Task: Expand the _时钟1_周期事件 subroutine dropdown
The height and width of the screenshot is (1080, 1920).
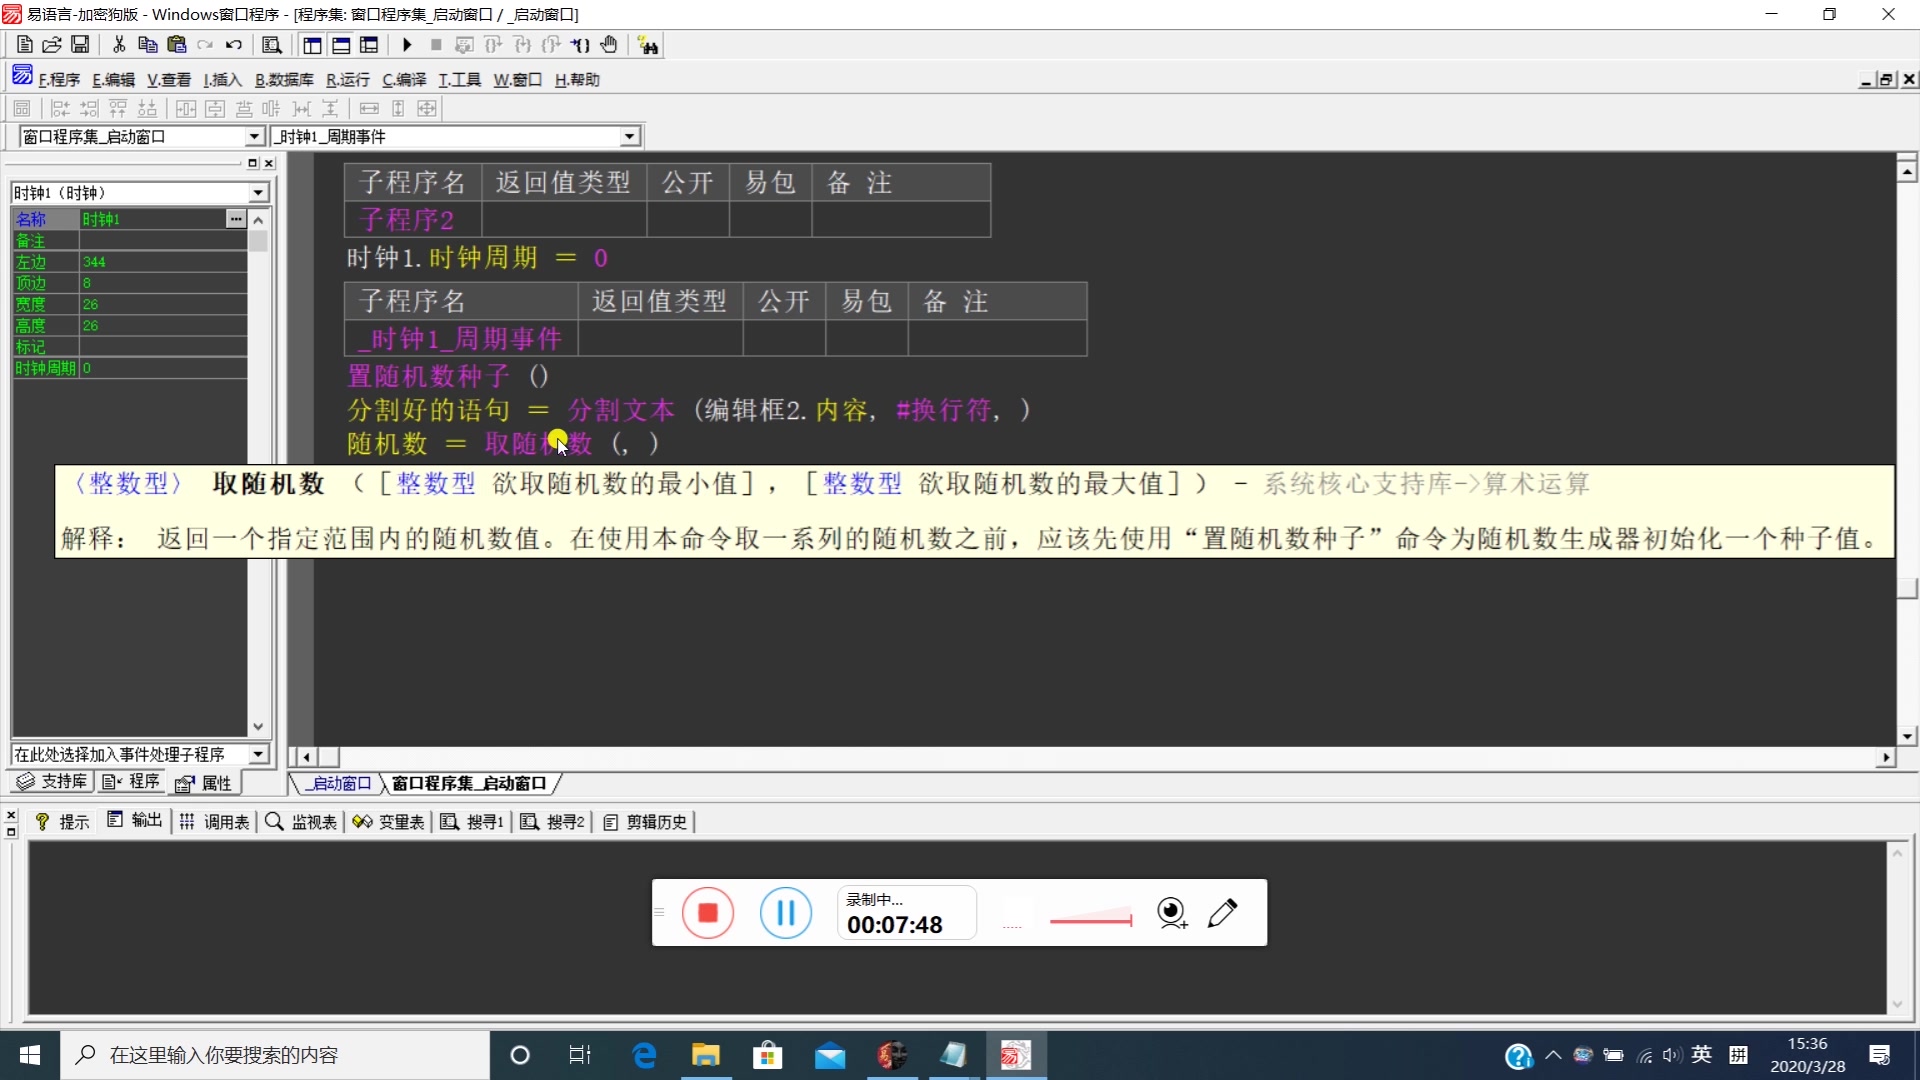Action: pyautogui.click(x=627, y=136)
